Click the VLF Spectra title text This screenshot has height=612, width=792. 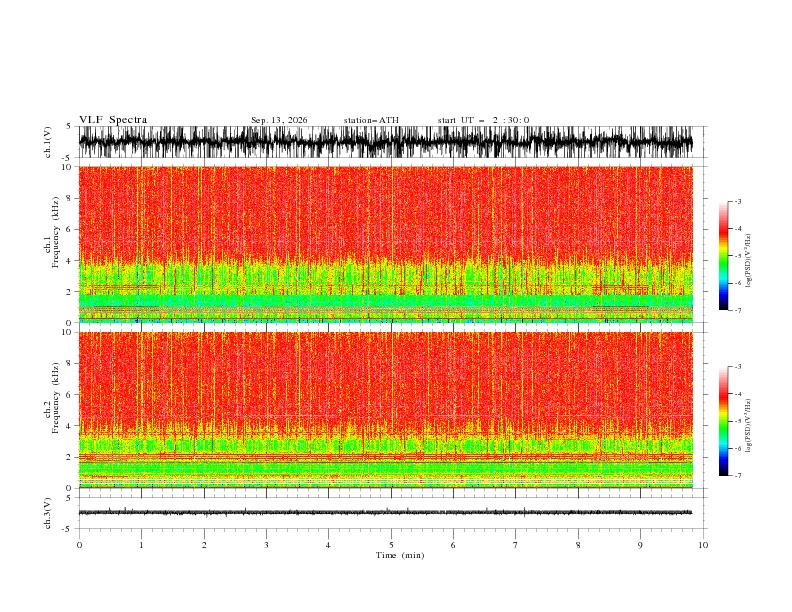(113, 120)
